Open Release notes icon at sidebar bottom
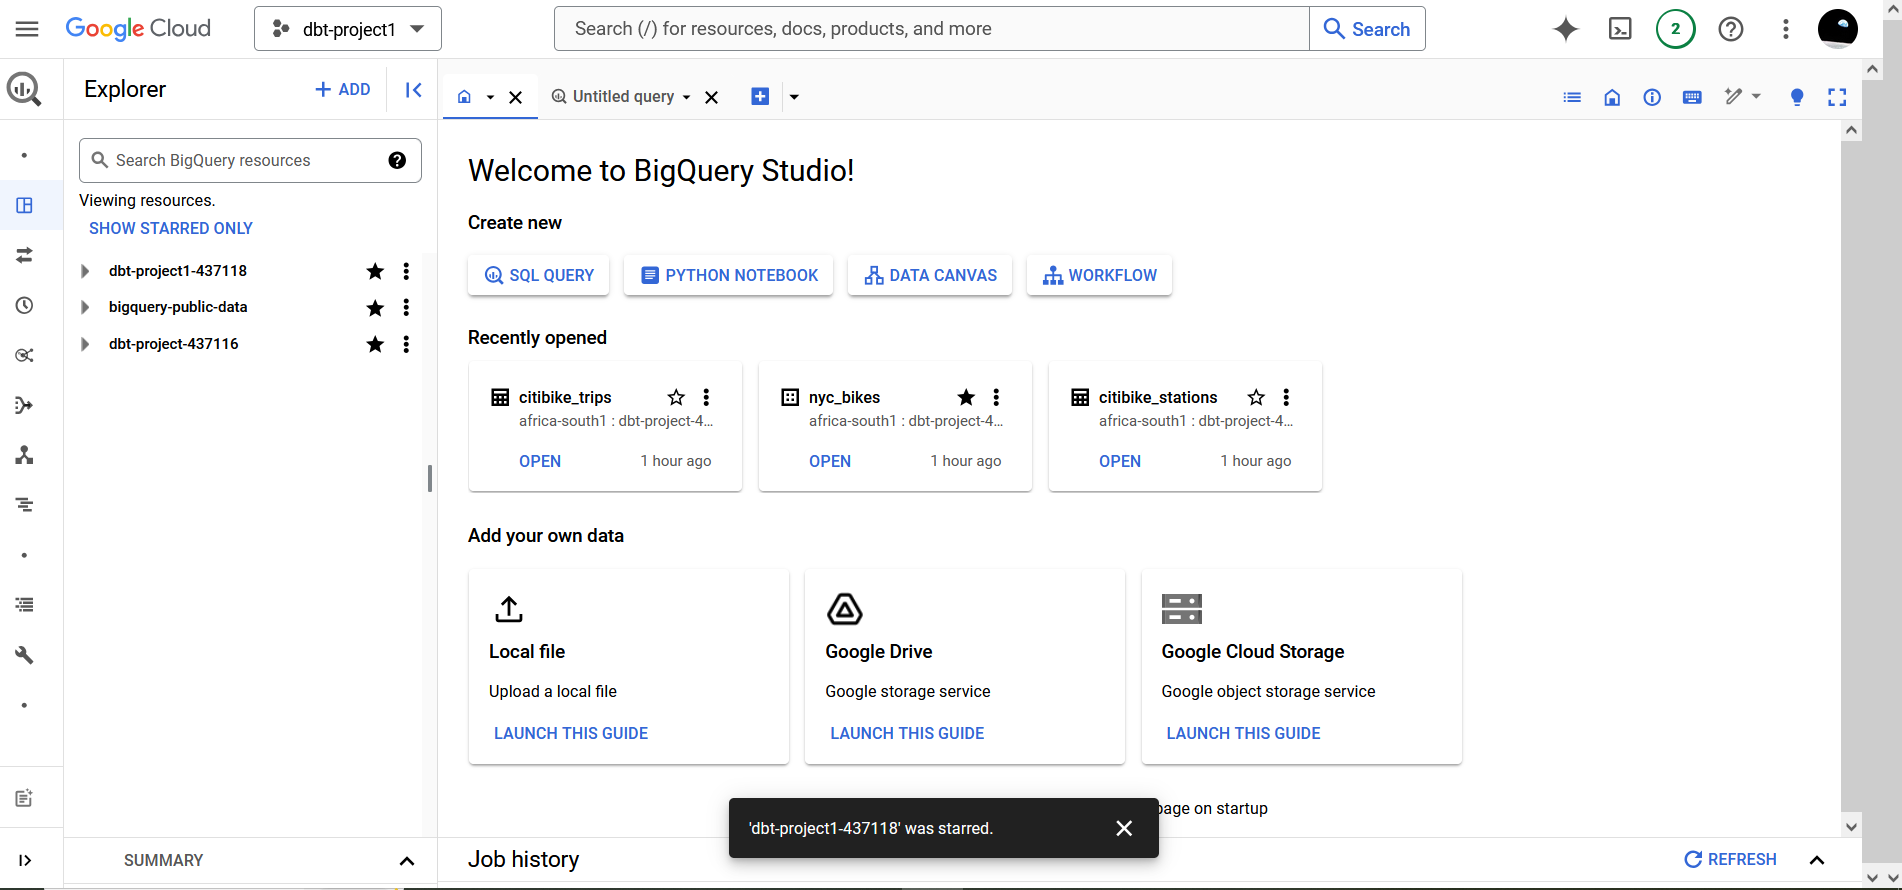 tap(24, 798)
